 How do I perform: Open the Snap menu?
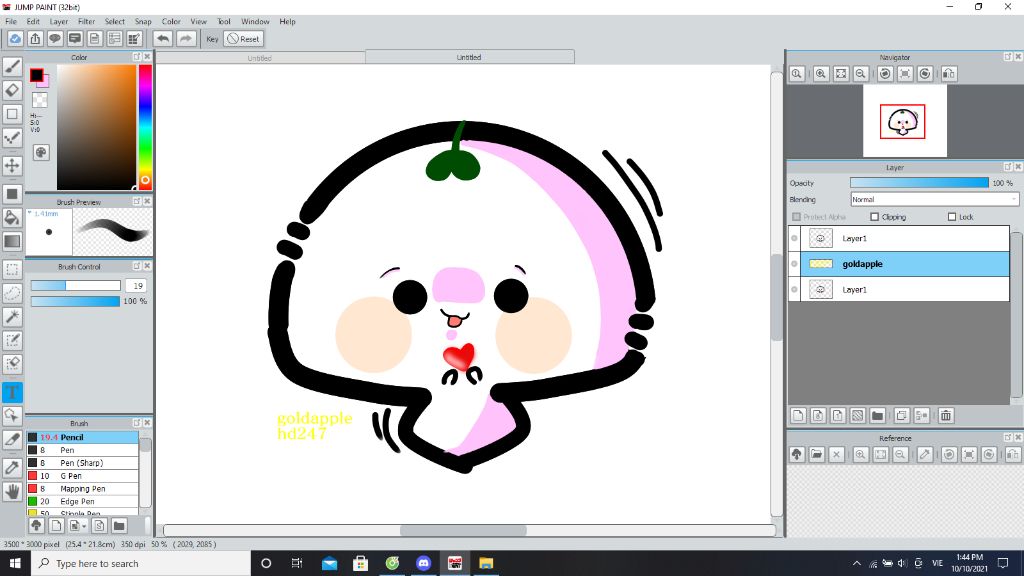143,22
